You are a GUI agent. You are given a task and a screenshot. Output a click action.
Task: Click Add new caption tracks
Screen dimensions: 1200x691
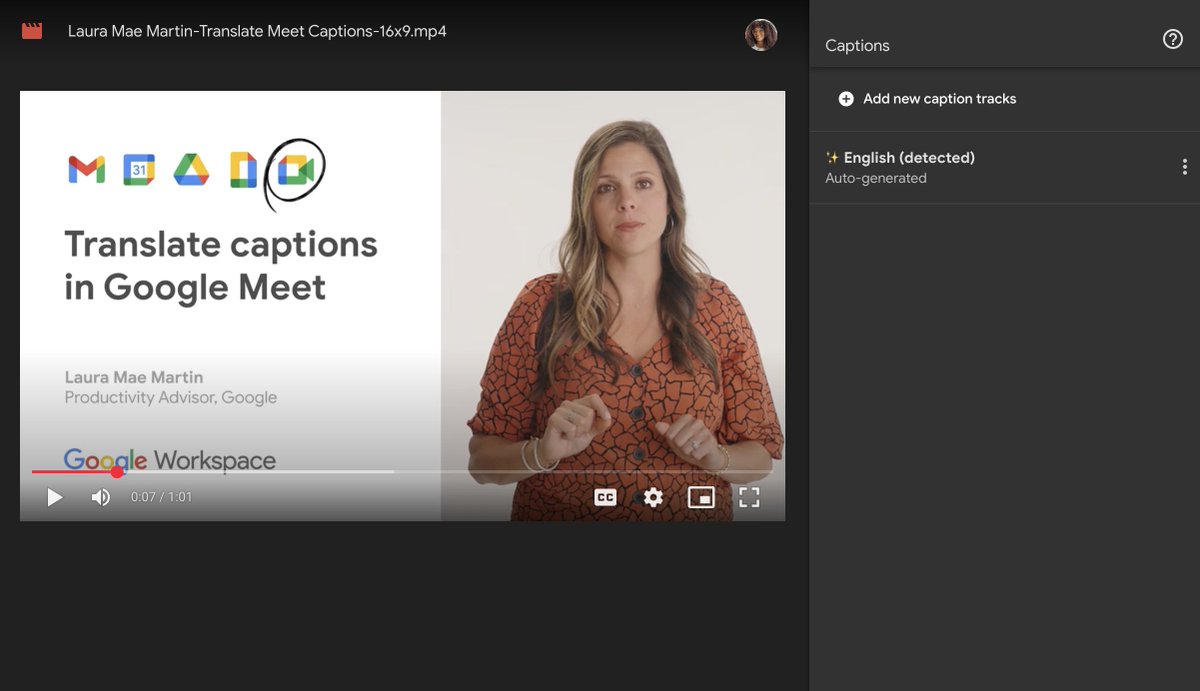[x=927, y=99]
